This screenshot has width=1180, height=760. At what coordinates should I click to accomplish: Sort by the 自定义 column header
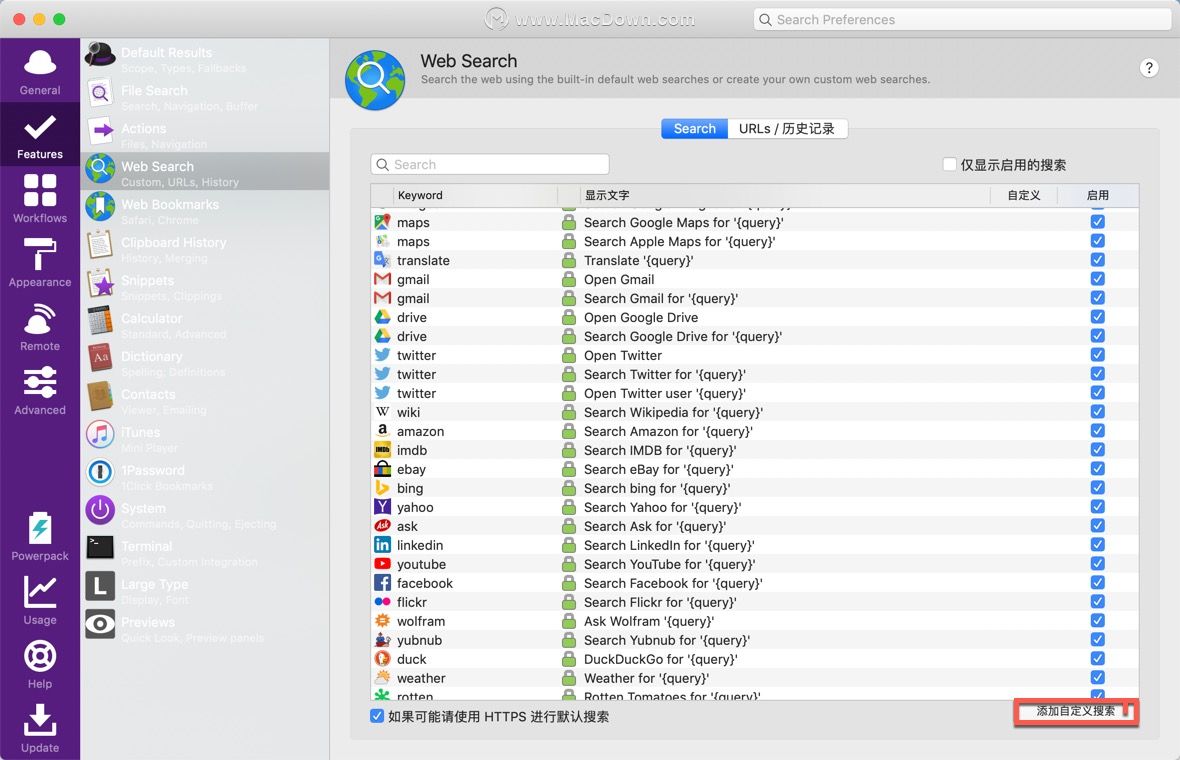1023,195
